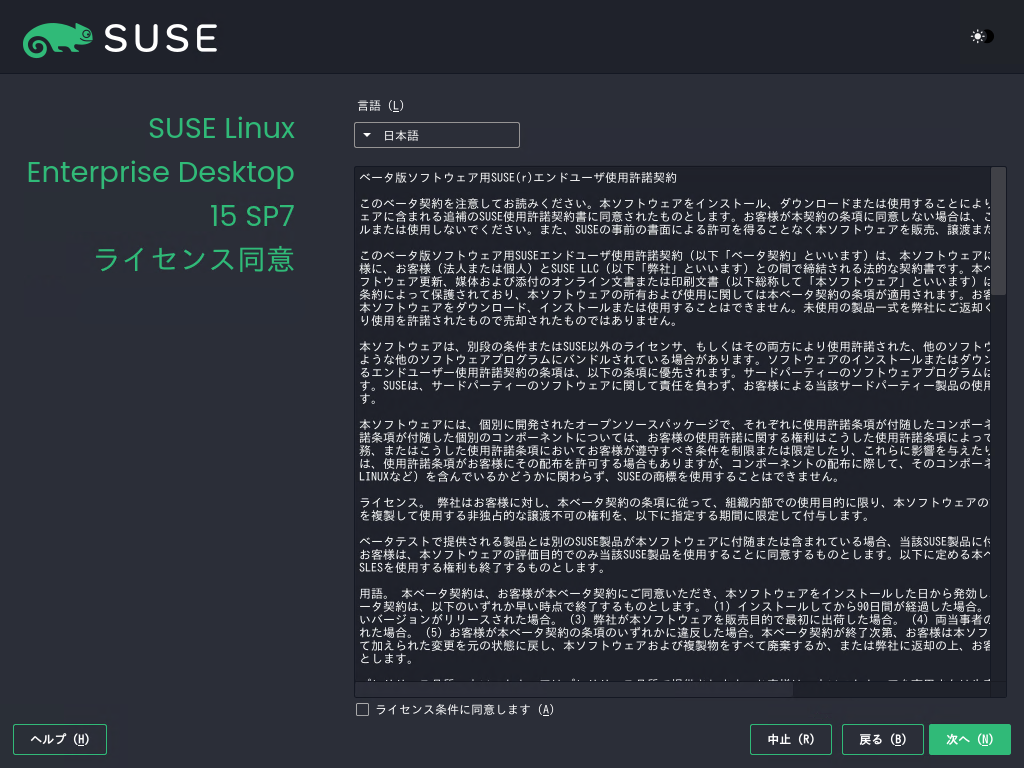The height and width of the screenshot is (768, 1024).
Task: Click the 戻る (B) back button
Action: click(882, 739)
